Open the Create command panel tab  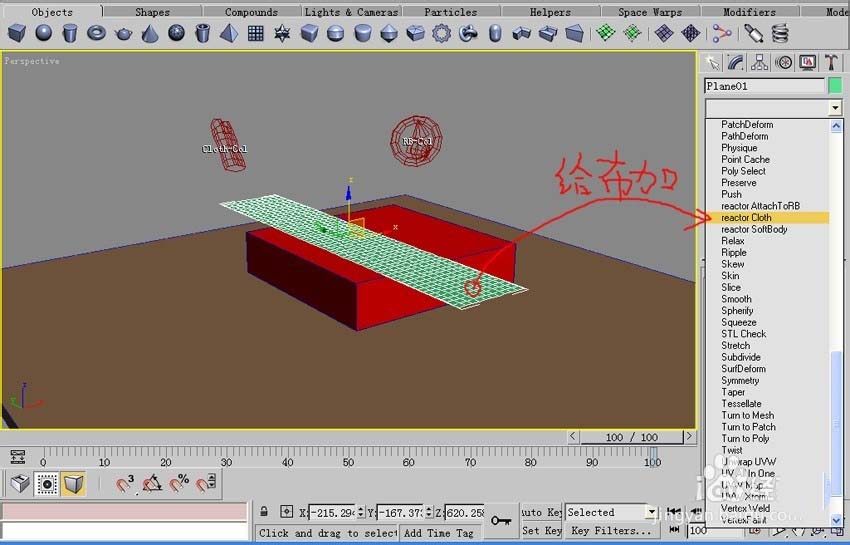(711, 63)
